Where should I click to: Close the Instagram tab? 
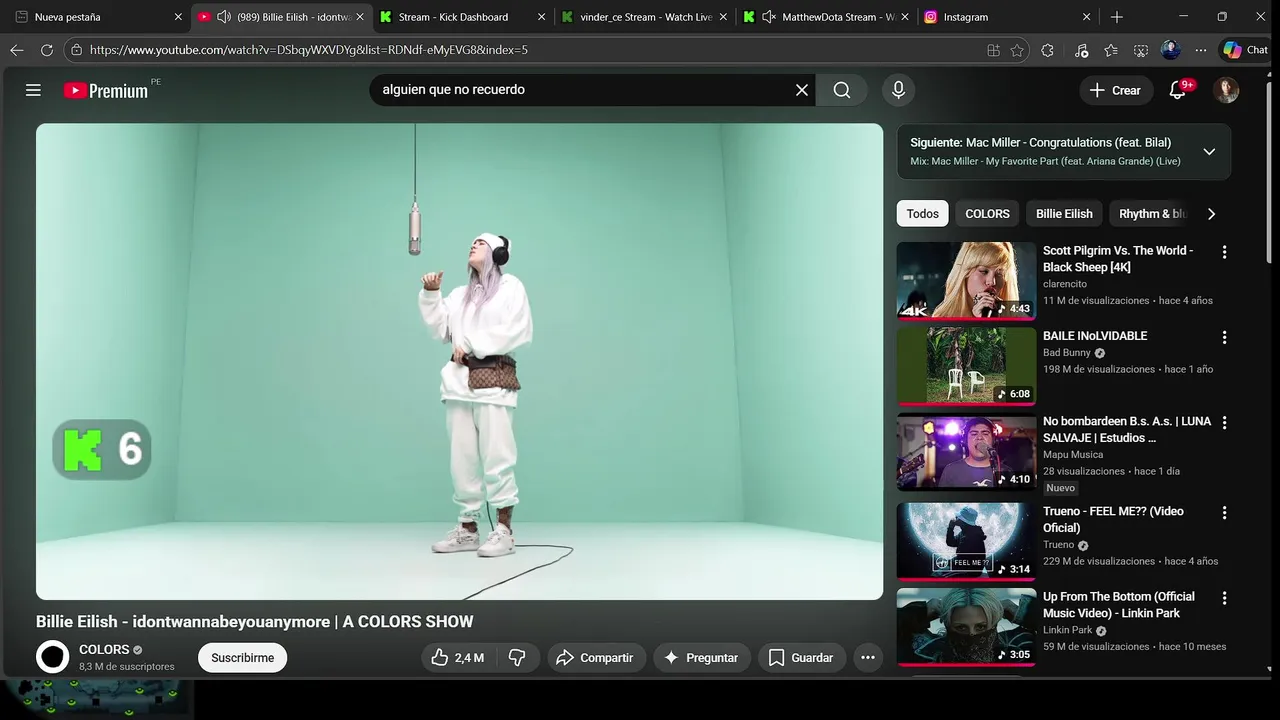pyautogui.click(x=1087, y=17)
